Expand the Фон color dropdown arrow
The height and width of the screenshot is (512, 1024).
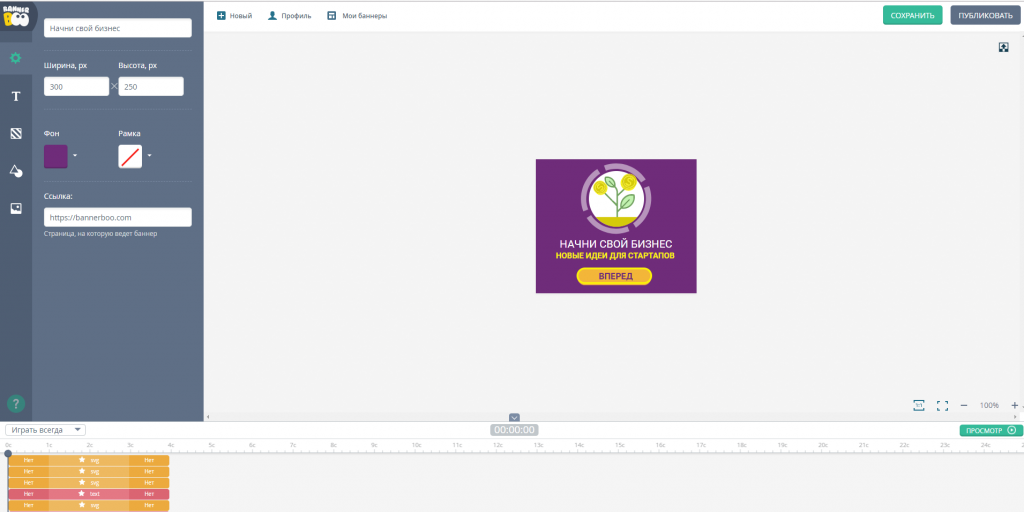75,156
